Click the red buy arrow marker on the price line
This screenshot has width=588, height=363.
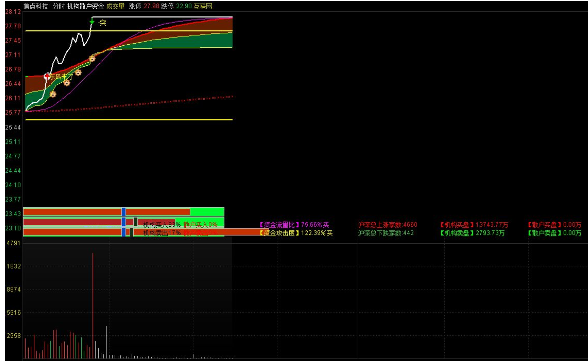[x=47, y=76]
